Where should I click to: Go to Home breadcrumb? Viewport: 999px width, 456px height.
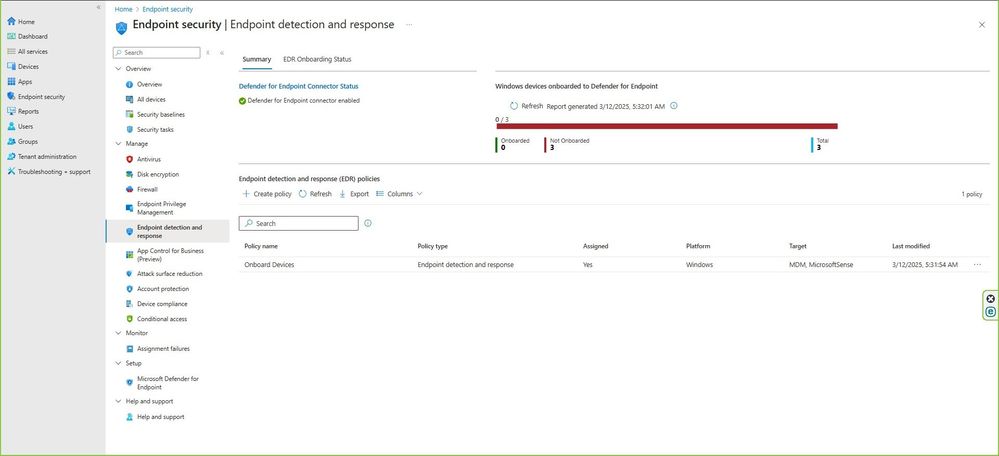(124, 10)
